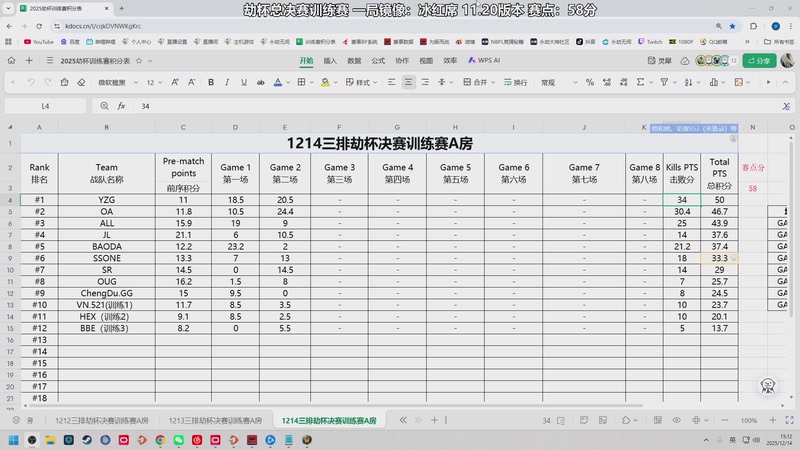Reload the page in browser
800x450 pixels.
tap(39, 26)
